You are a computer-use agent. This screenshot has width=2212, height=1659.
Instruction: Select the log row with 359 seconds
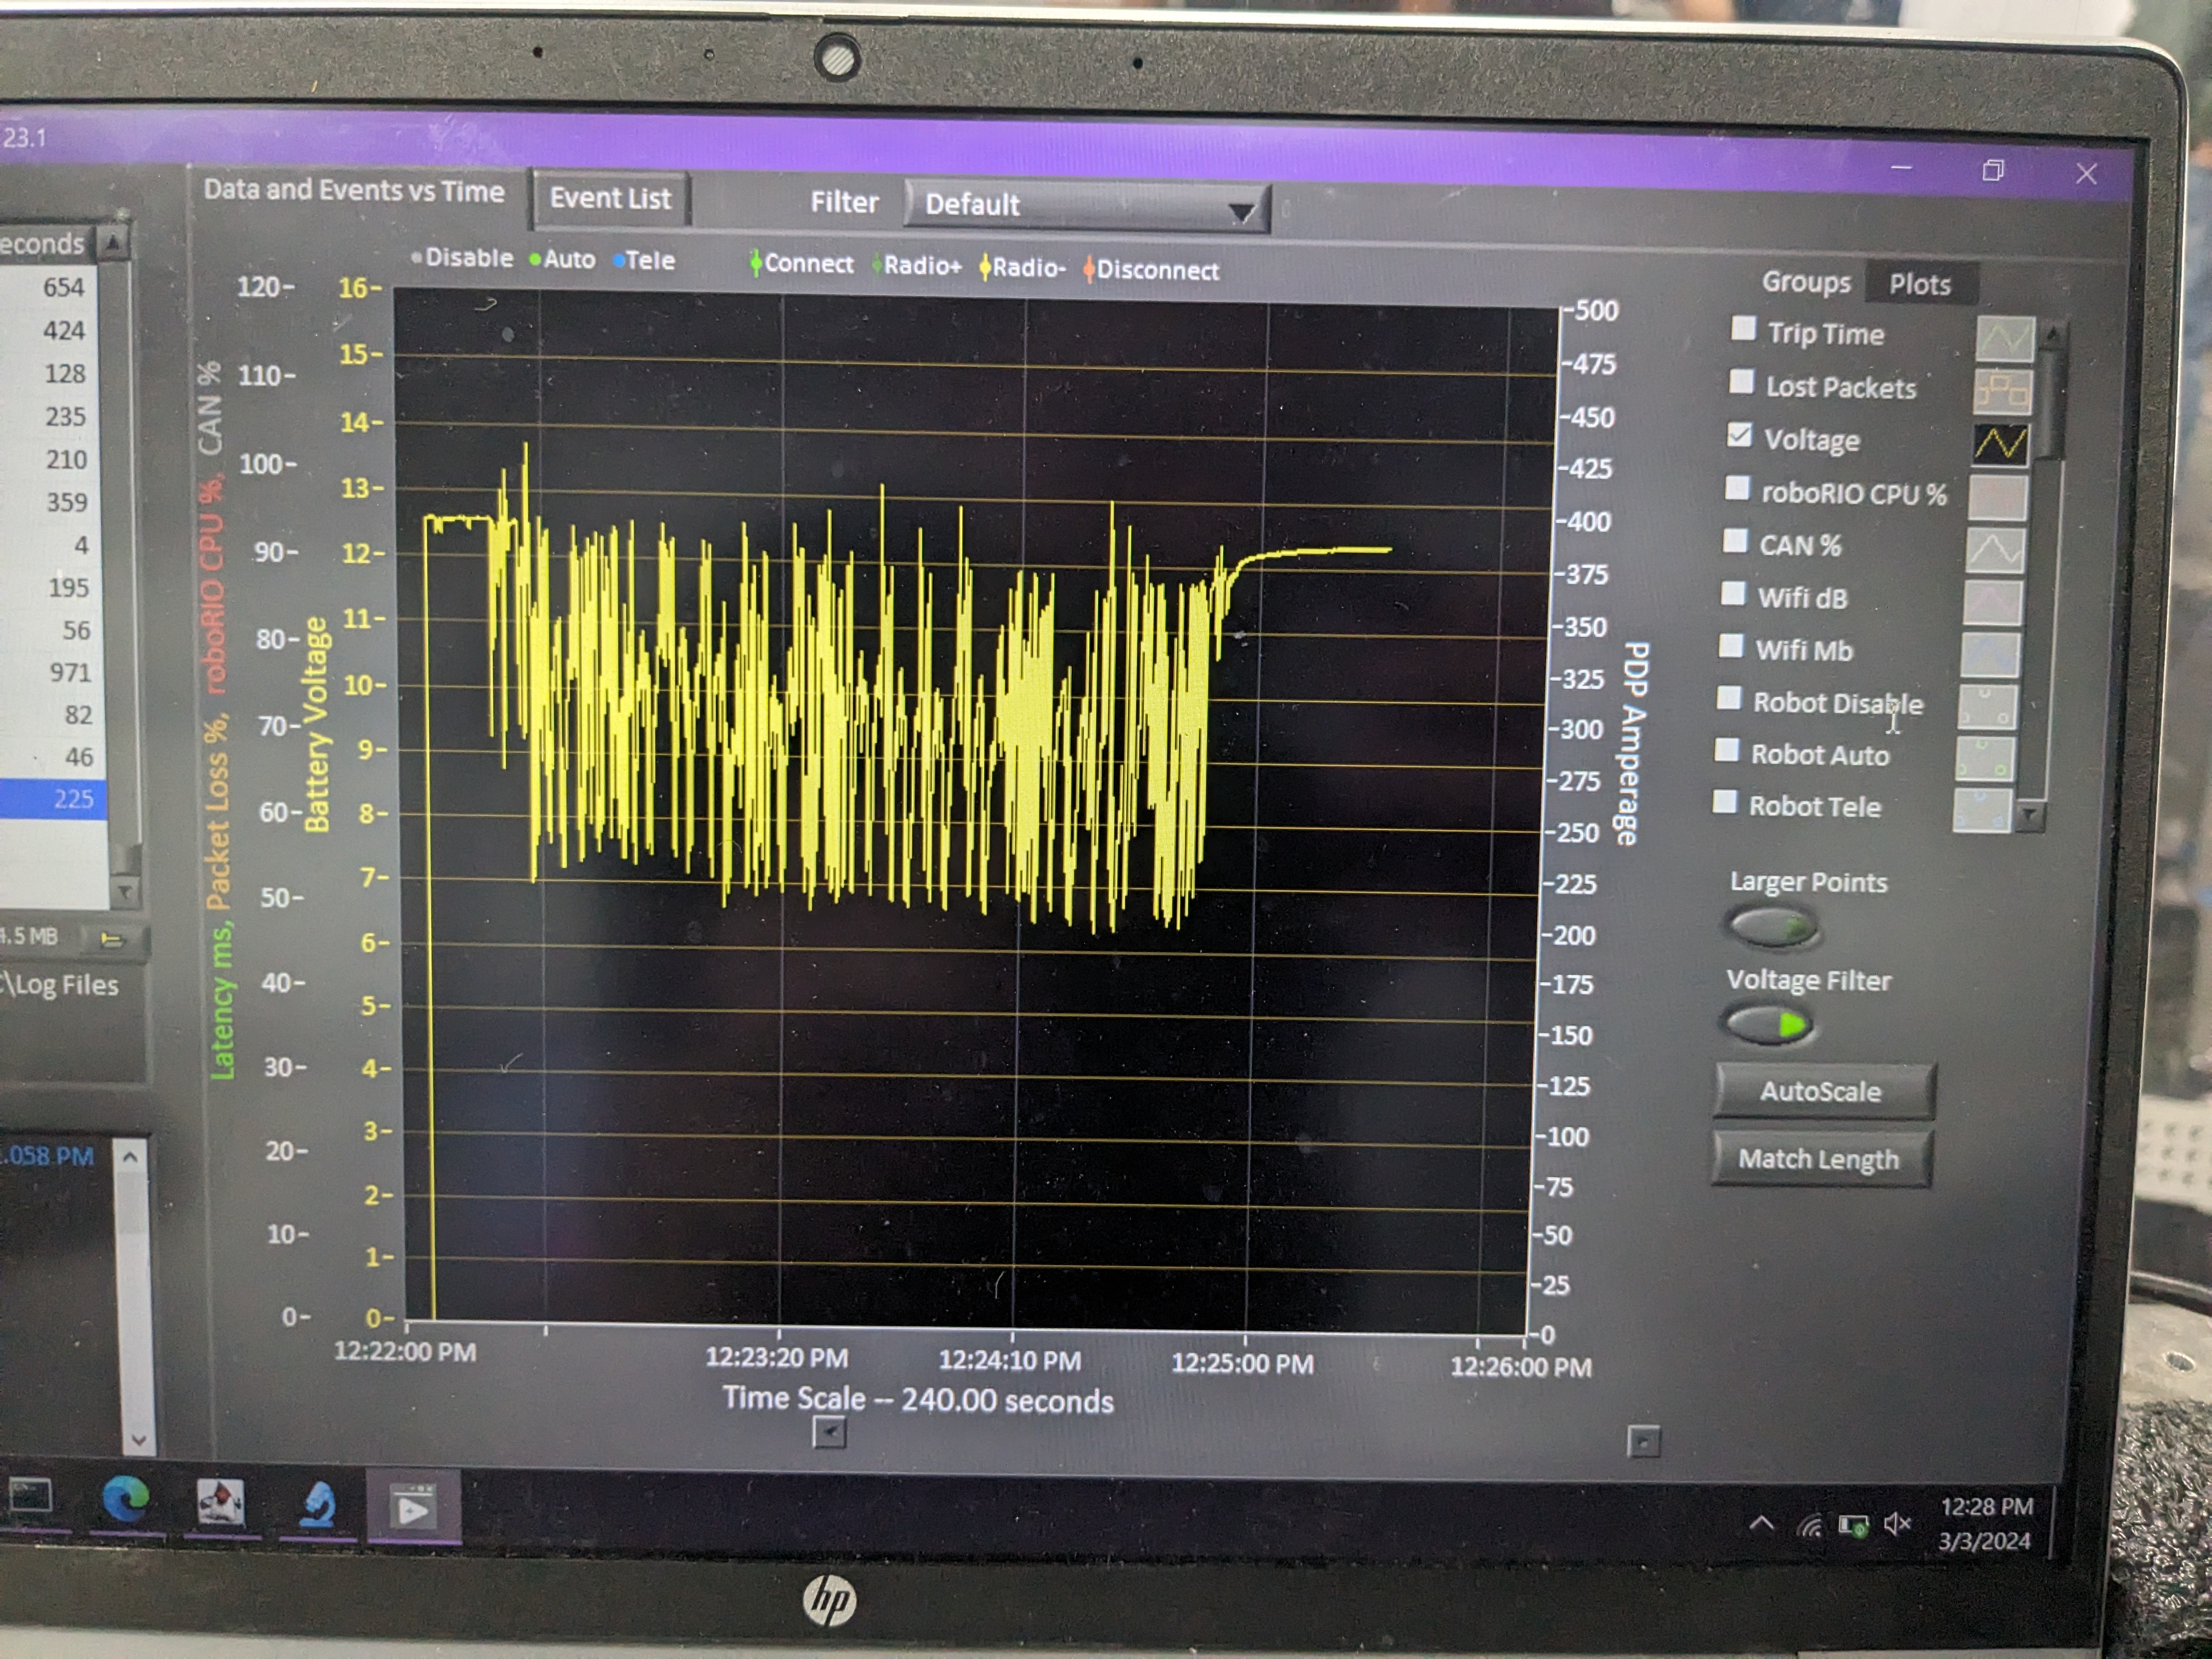pos(49,502)
